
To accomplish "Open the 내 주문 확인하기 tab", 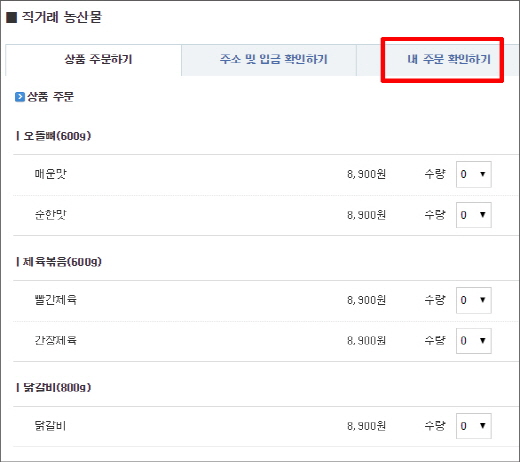I will click(448, 60).
